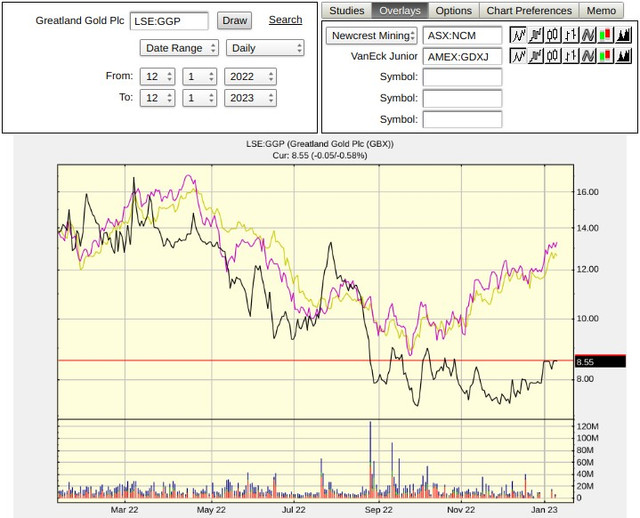640x518 pixels.
Task: Click the AMEX:GDXJ overlay symbol field
Action: pos(462,56)
